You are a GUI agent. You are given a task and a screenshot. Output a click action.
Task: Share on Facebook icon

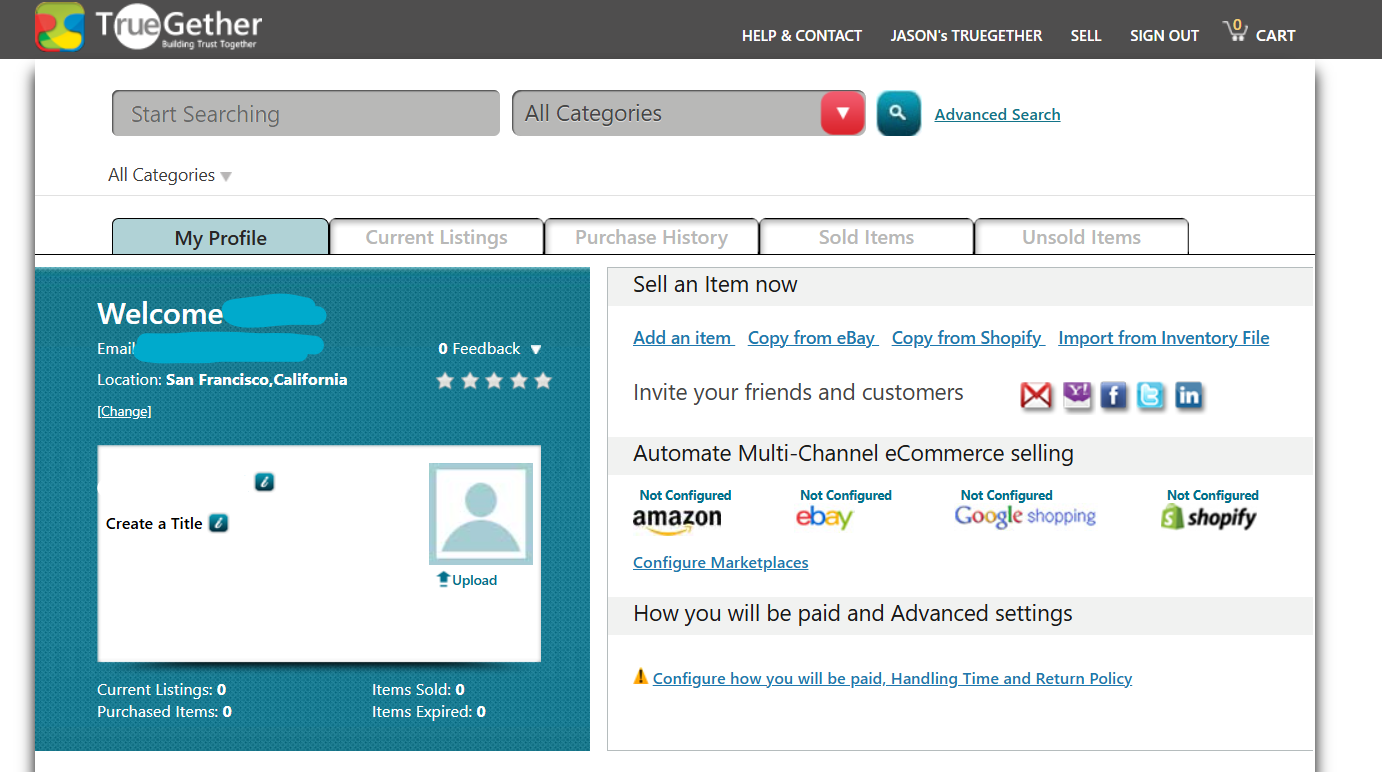(x=1114, y=396)
